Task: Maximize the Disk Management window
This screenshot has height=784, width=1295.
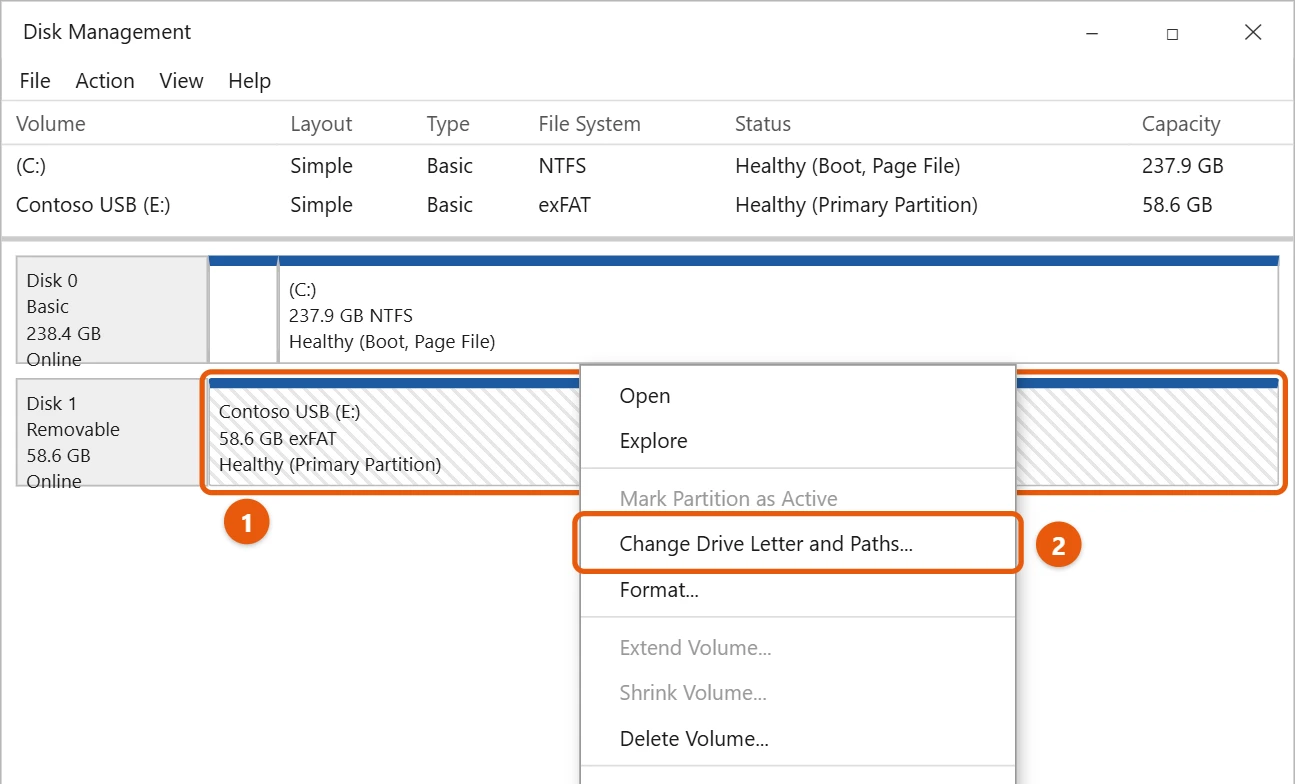Action: pos(1172,33)
